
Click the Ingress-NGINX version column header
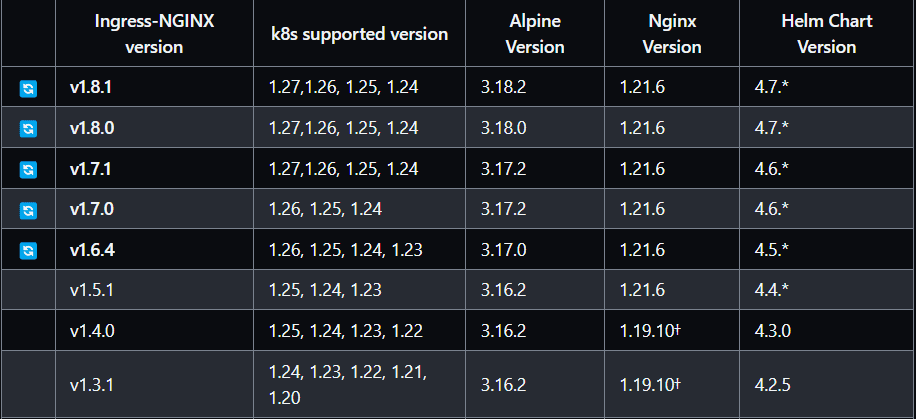click(153, 34)
